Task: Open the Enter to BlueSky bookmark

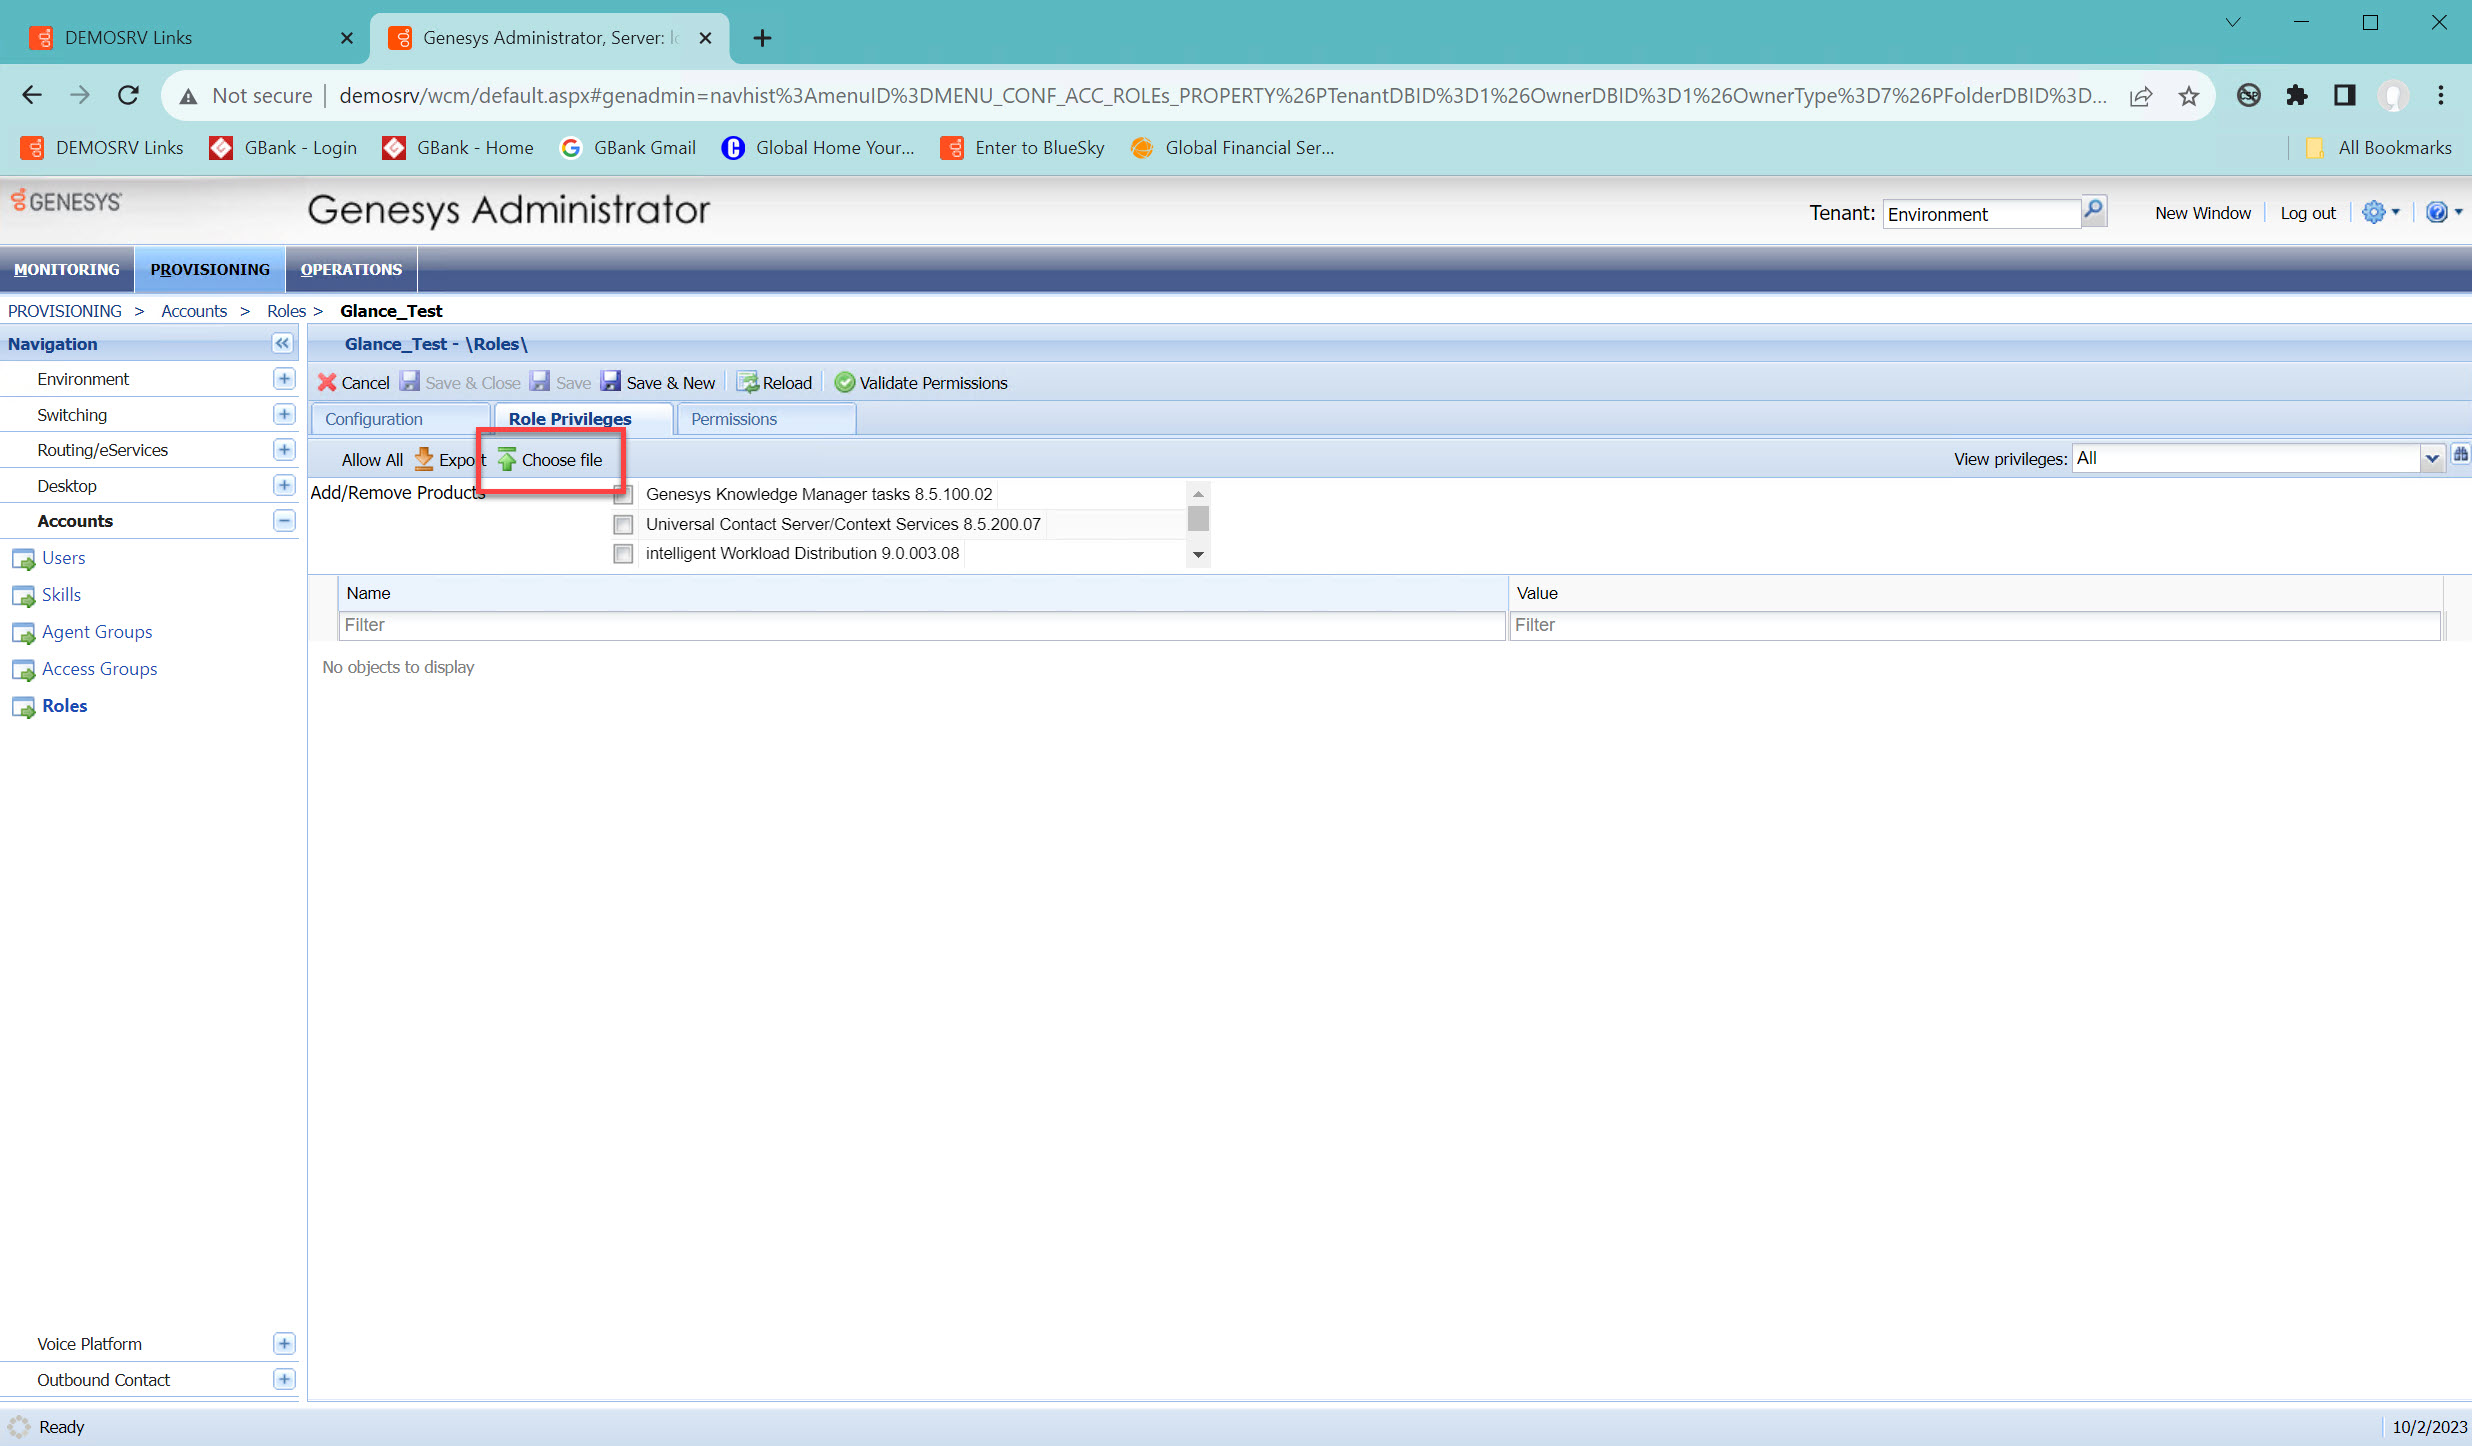Action: pyautogui.click(x=1023, y=148)
